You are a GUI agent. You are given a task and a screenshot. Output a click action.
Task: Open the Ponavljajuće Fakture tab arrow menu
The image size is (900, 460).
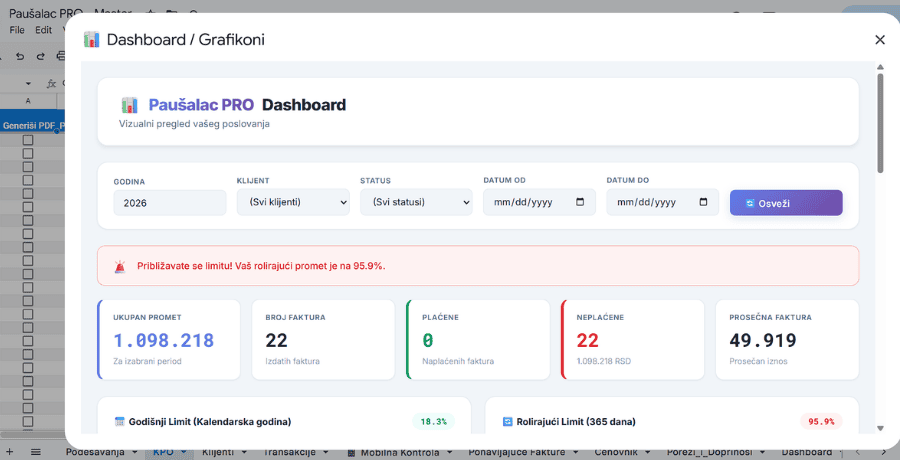tap(576, 453)
